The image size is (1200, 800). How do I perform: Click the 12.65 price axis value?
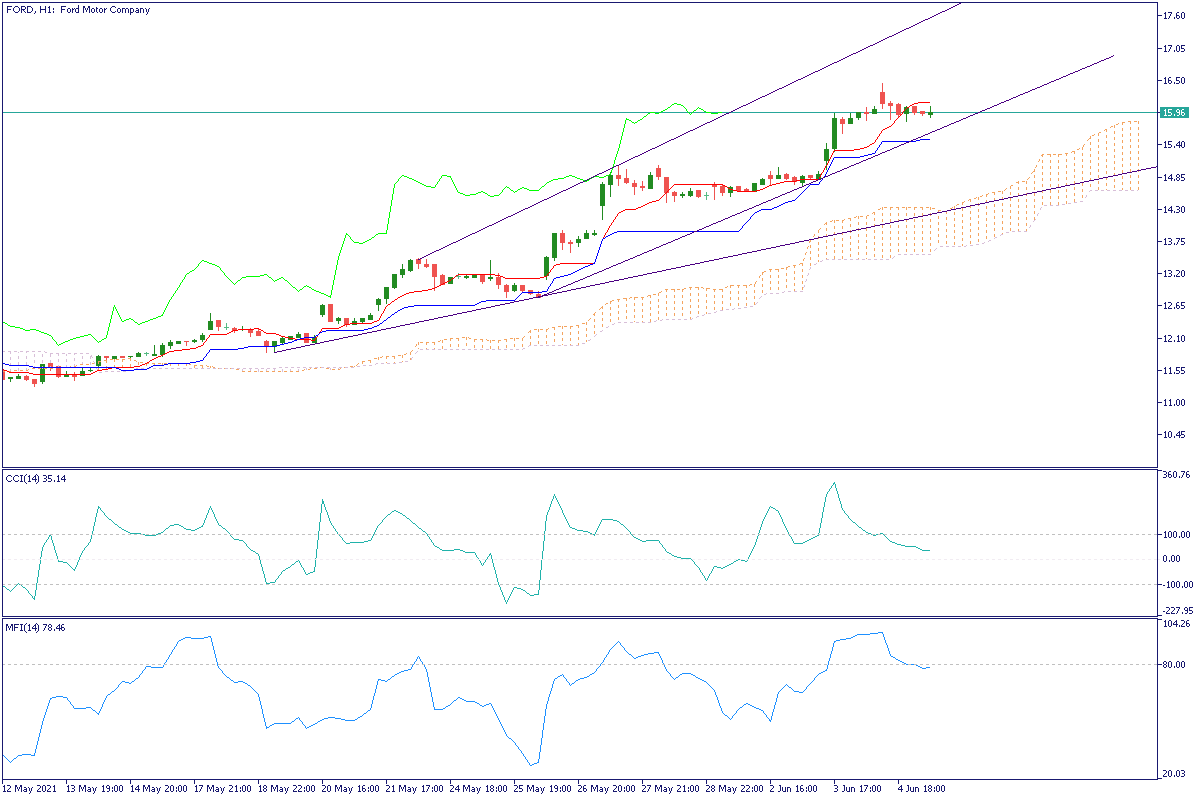[x=1173, y=306]
